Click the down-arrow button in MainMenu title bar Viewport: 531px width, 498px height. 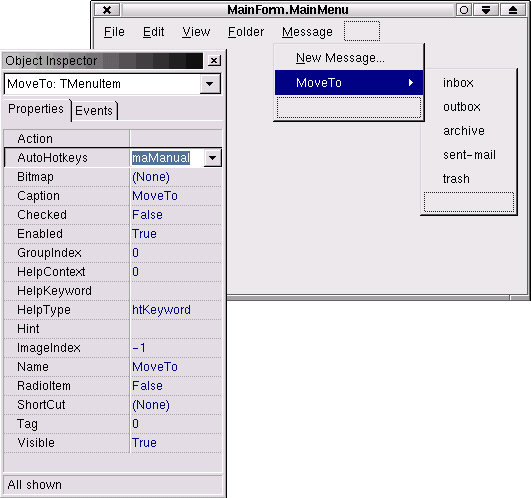tap(486, 10)
